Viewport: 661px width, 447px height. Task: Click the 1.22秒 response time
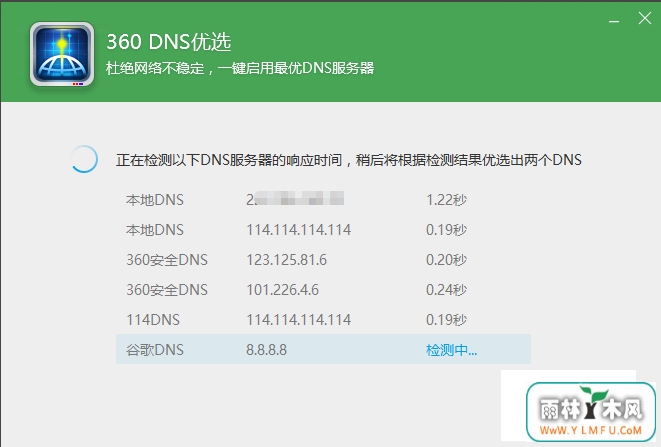pos(446,200)
